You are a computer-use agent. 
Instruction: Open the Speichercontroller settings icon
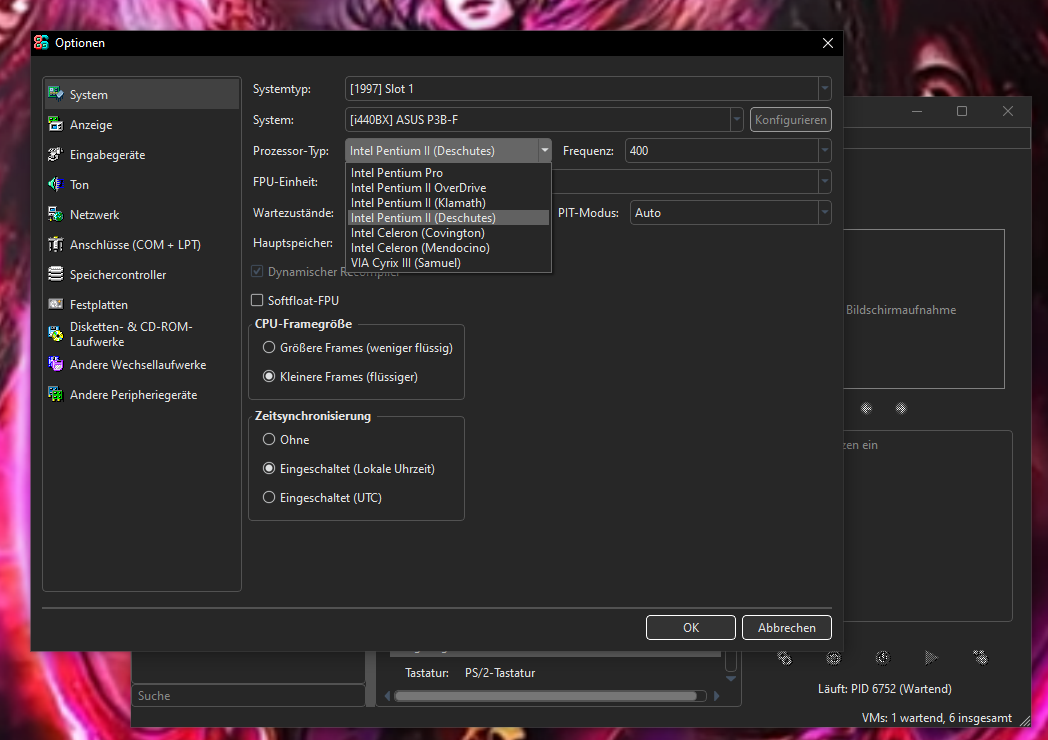pos(57,274)
